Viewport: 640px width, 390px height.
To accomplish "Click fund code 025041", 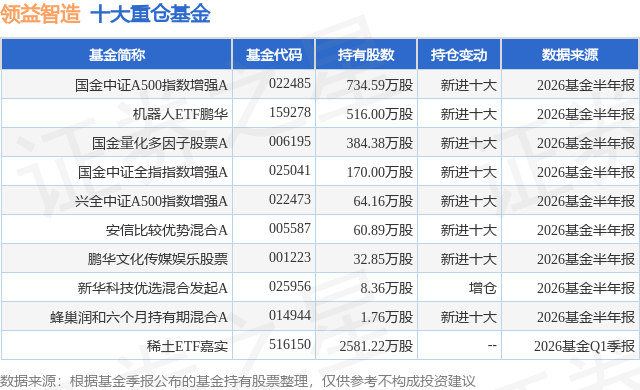I will click(290, 171).
